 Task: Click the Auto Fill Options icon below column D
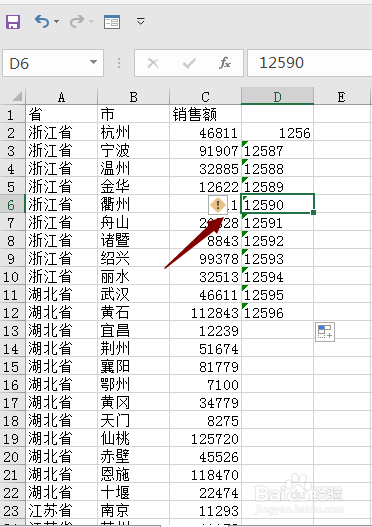click(x=325, y=332)
